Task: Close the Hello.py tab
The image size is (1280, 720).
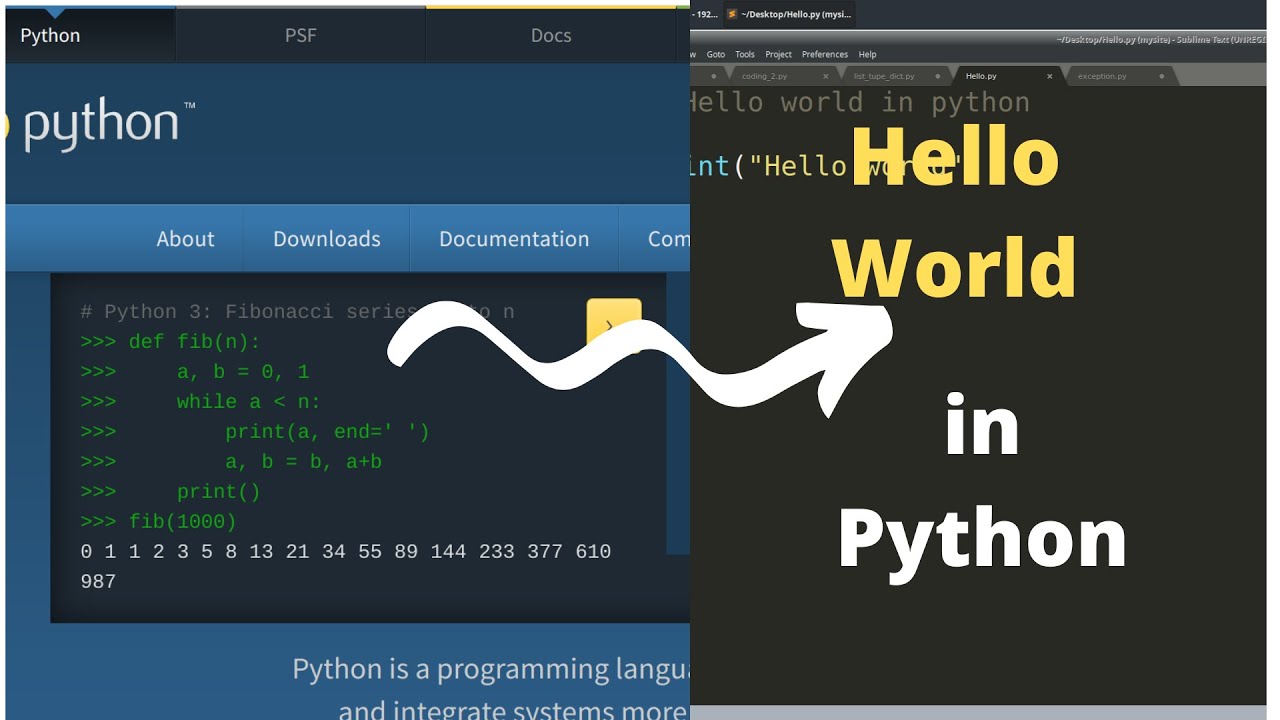Action: [1049, 76]
